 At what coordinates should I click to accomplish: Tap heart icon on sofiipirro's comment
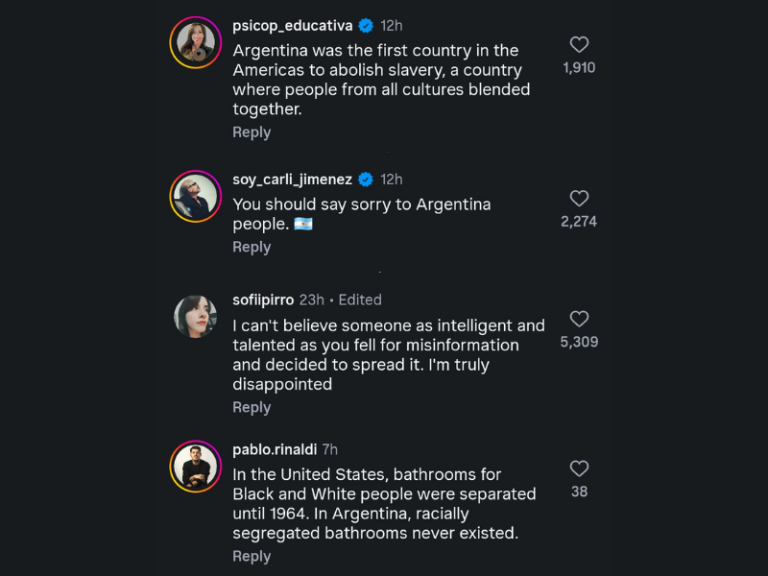tap(579, 319)
